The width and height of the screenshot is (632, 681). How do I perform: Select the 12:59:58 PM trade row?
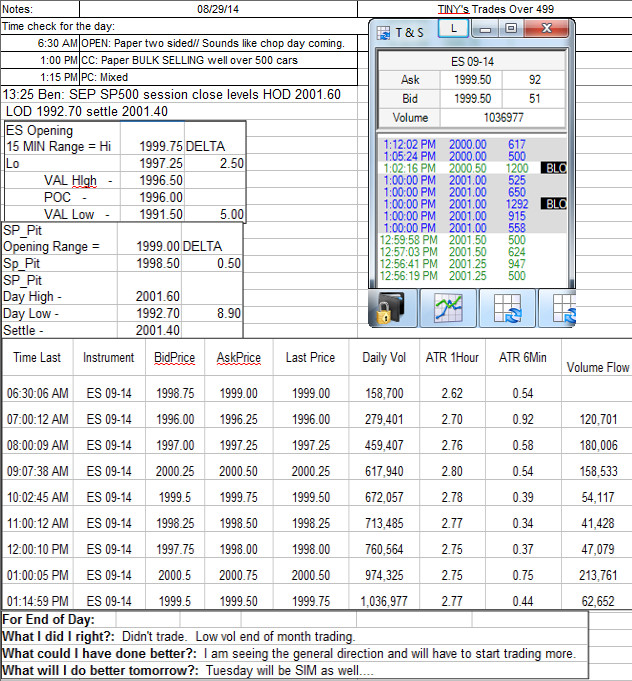473,240
